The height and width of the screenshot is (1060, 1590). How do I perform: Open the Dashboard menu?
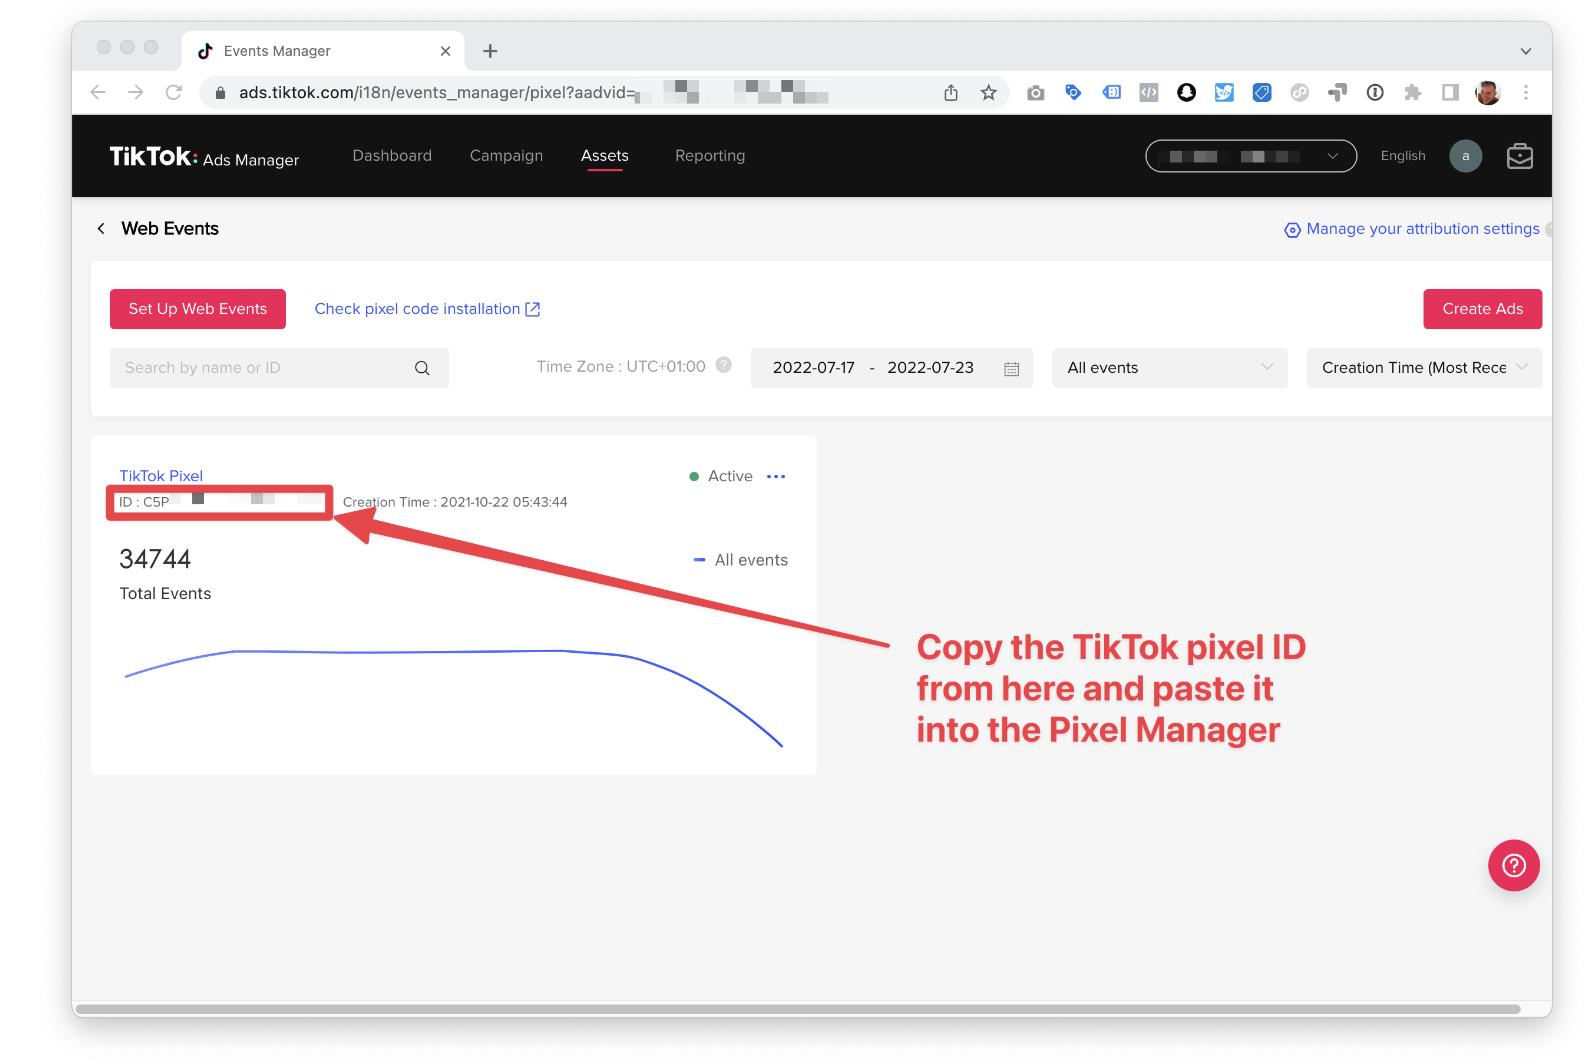[x=392, y=156]
